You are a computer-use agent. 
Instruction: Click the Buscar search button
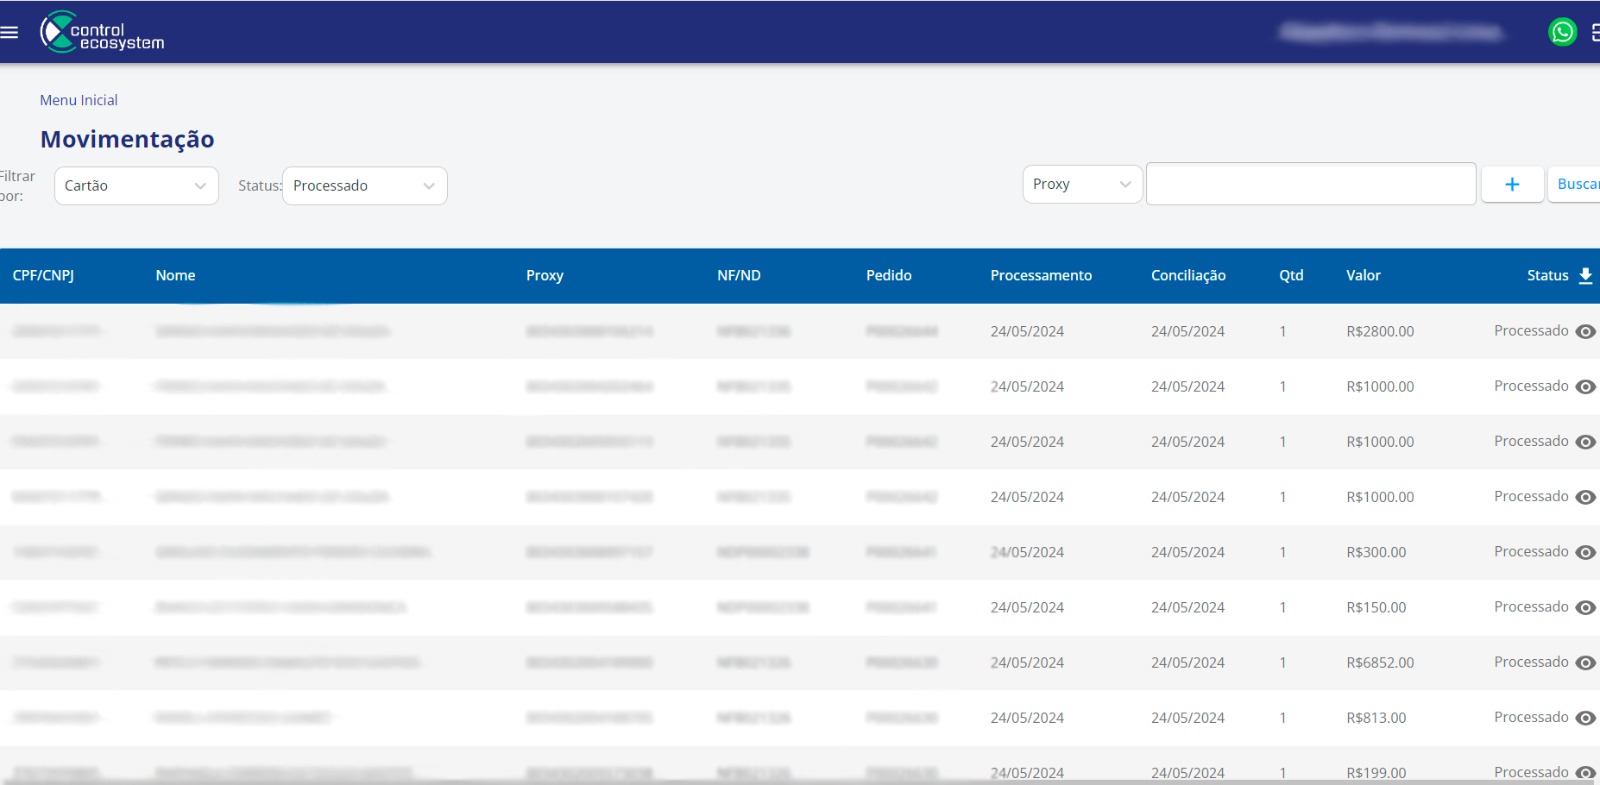click(x=1575, y=184)
